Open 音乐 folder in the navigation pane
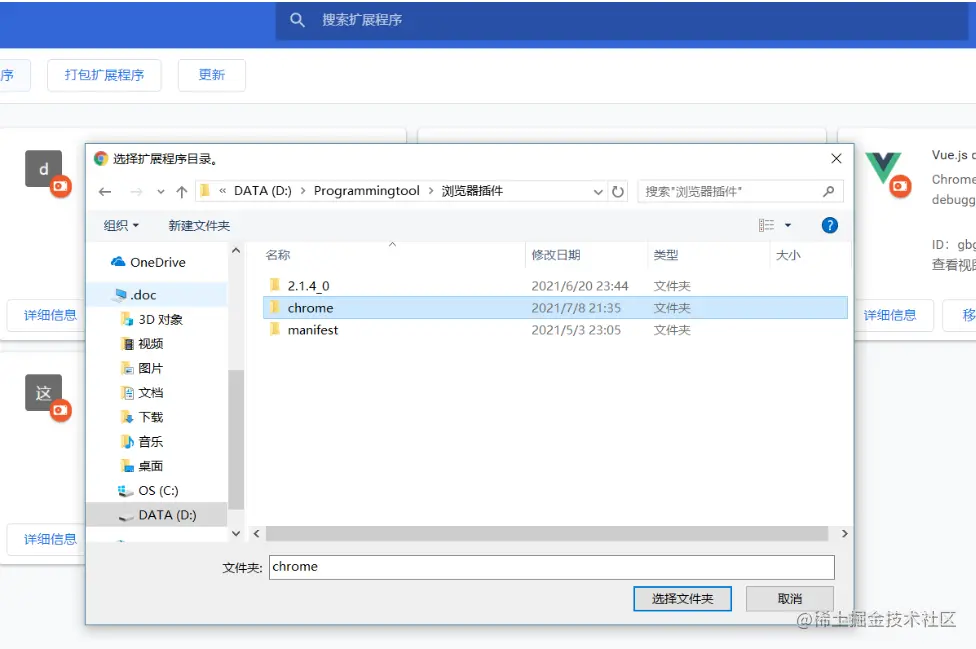 [x=150, y=442]
